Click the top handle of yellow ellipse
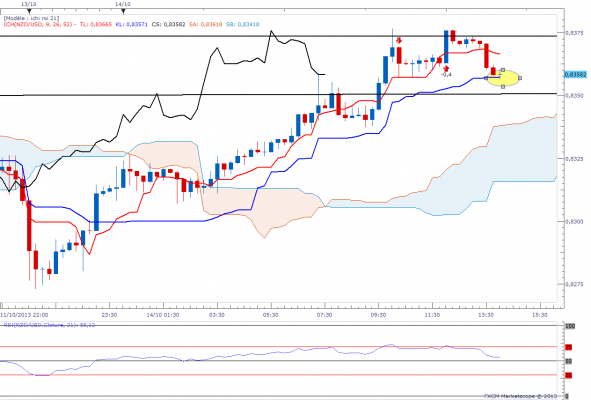This screenshot has width=591, height=400. [503, 70]
